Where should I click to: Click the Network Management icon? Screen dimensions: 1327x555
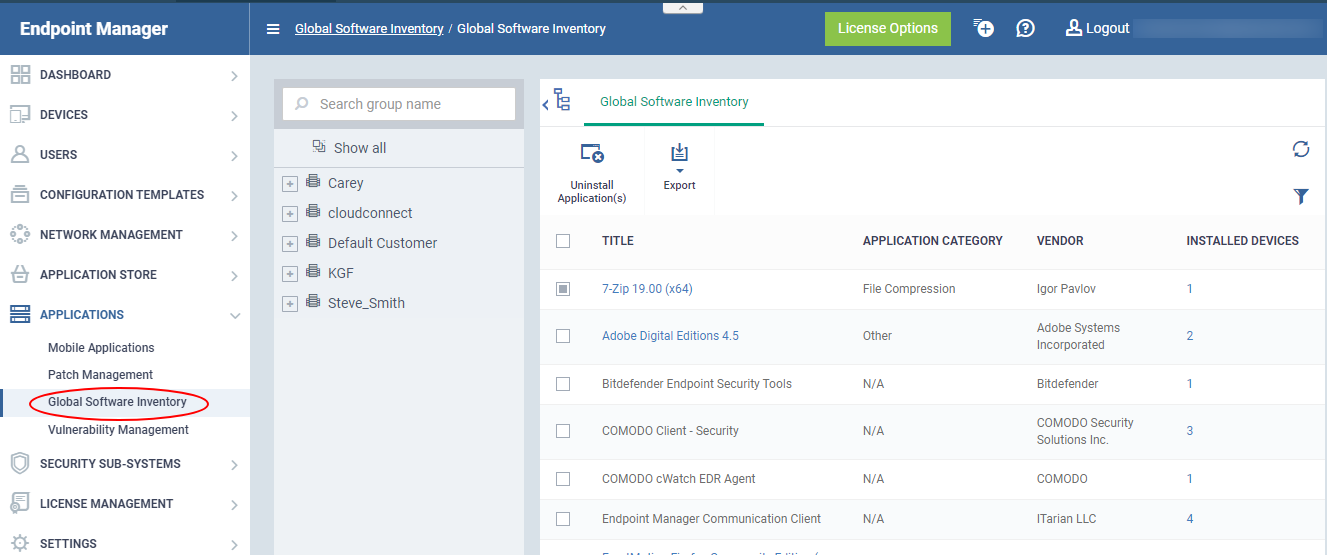20,235
